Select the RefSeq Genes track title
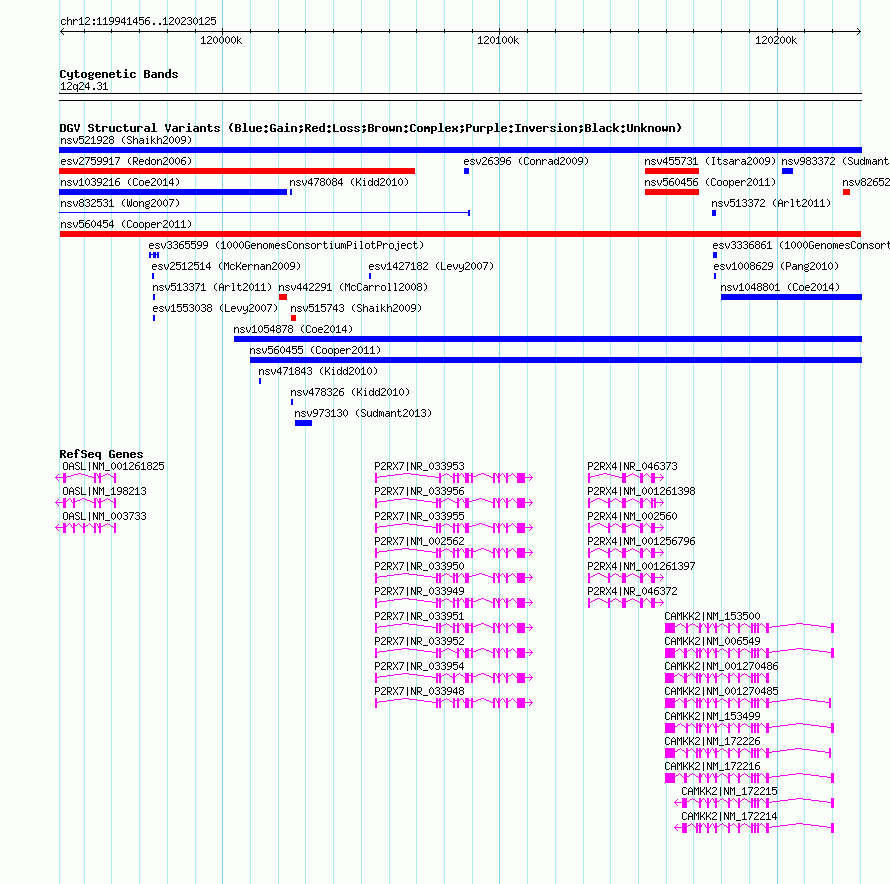This screenshot has height=884, width=890. coord(101,454)
